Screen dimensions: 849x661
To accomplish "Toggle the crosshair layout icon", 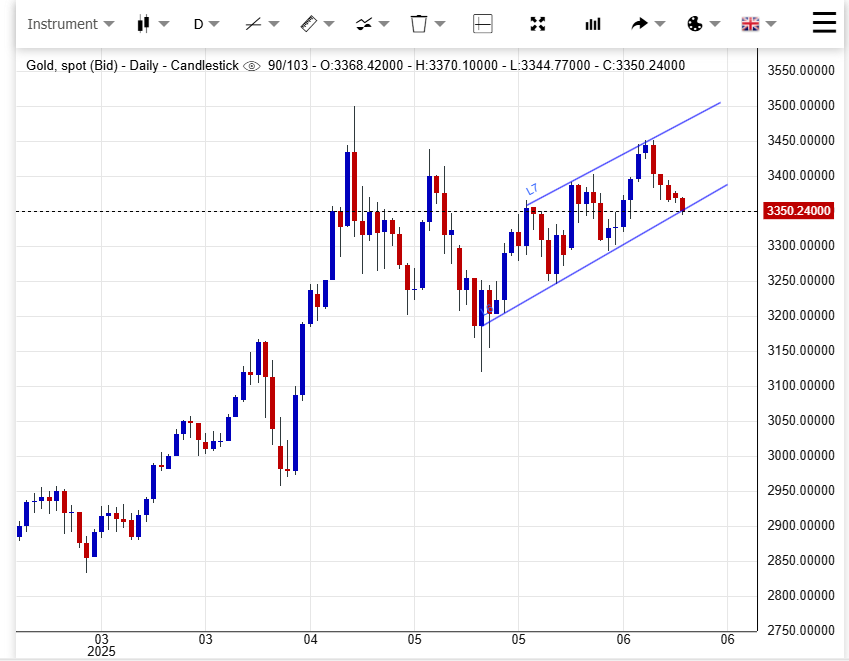I will 483,24.
